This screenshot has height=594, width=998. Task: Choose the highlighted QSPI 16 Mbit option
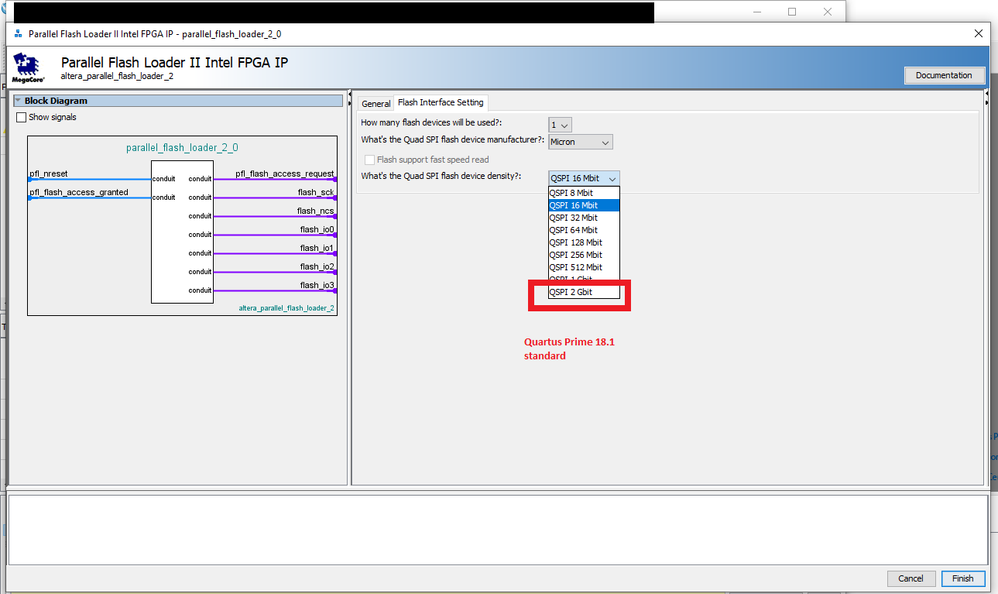pyautogui.click(x=584, y=205)
